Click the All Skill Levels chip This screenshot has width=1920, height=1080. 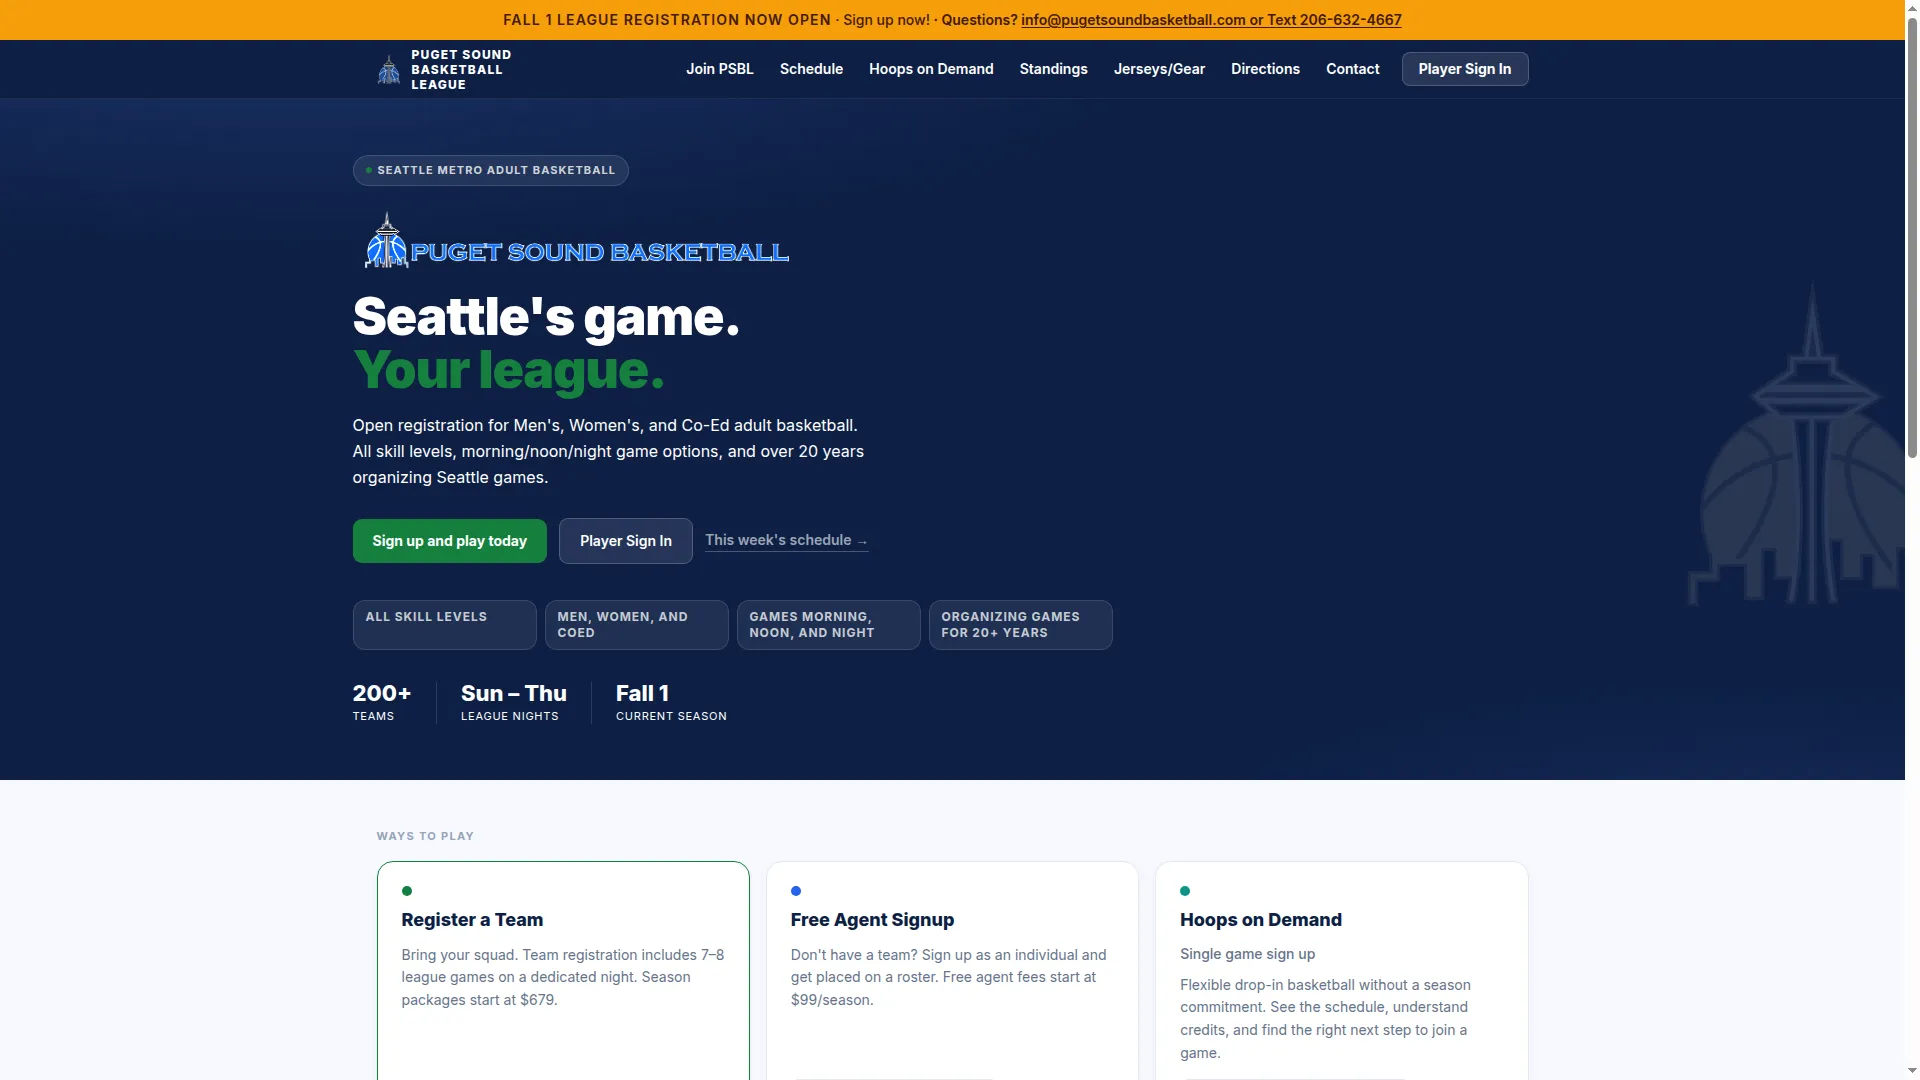[444, 625]
